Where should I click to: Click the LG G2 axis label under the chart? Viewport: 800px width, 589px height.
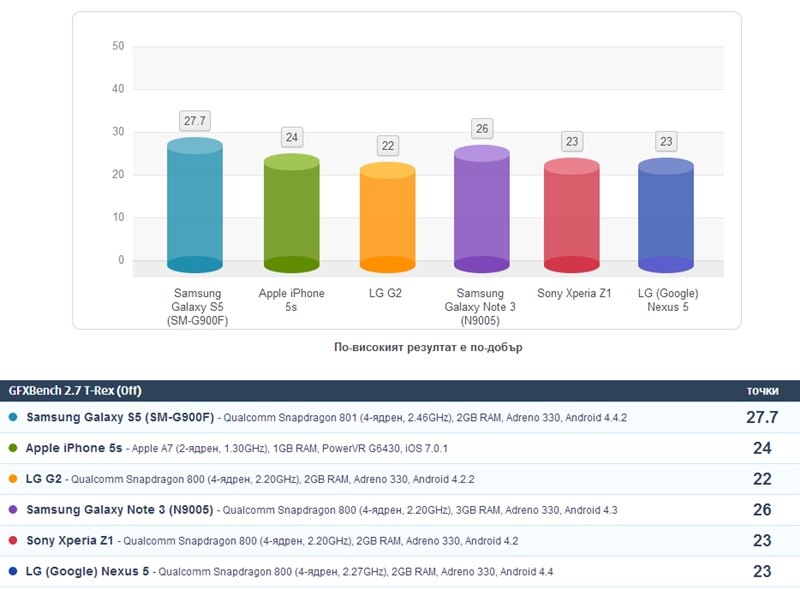click(x=385, y=293)
